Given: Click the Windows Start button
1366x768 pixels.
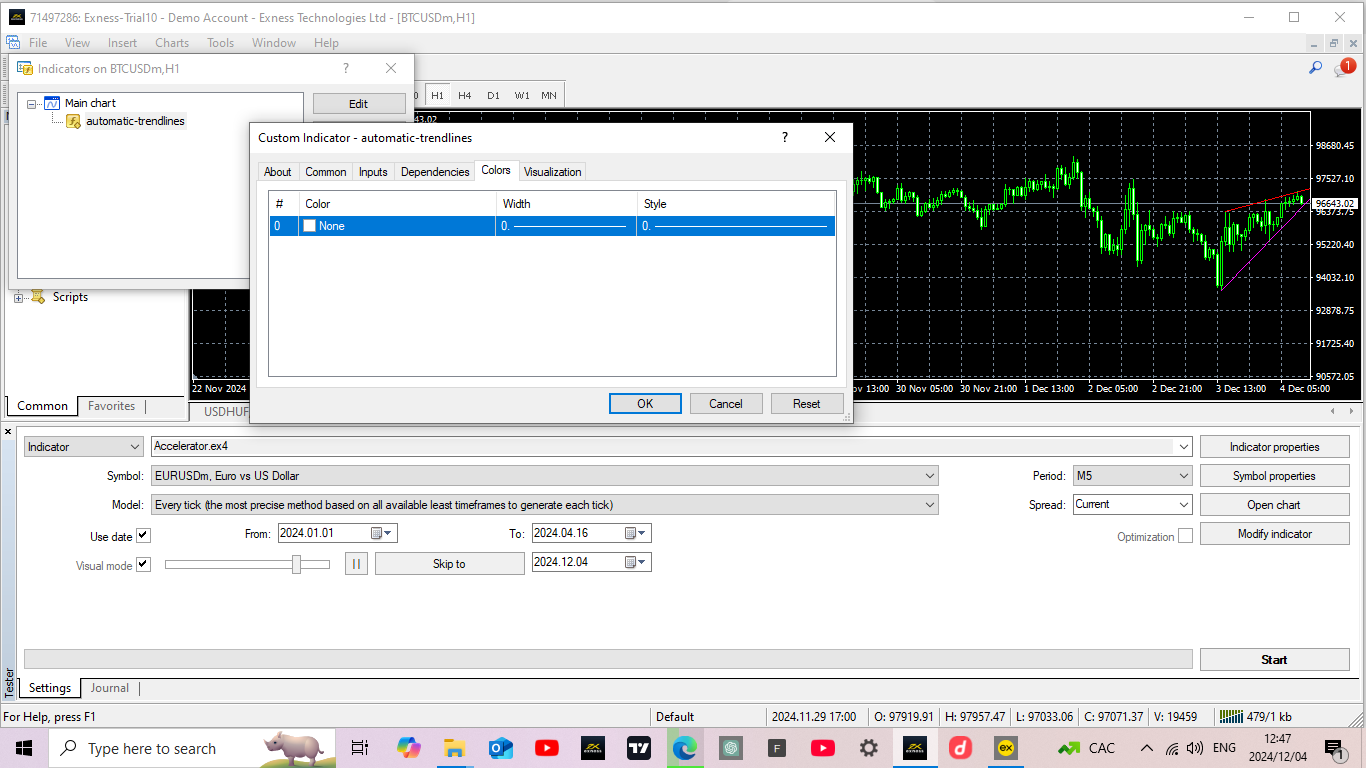Looking at the screenshot, I should (24, 748).
